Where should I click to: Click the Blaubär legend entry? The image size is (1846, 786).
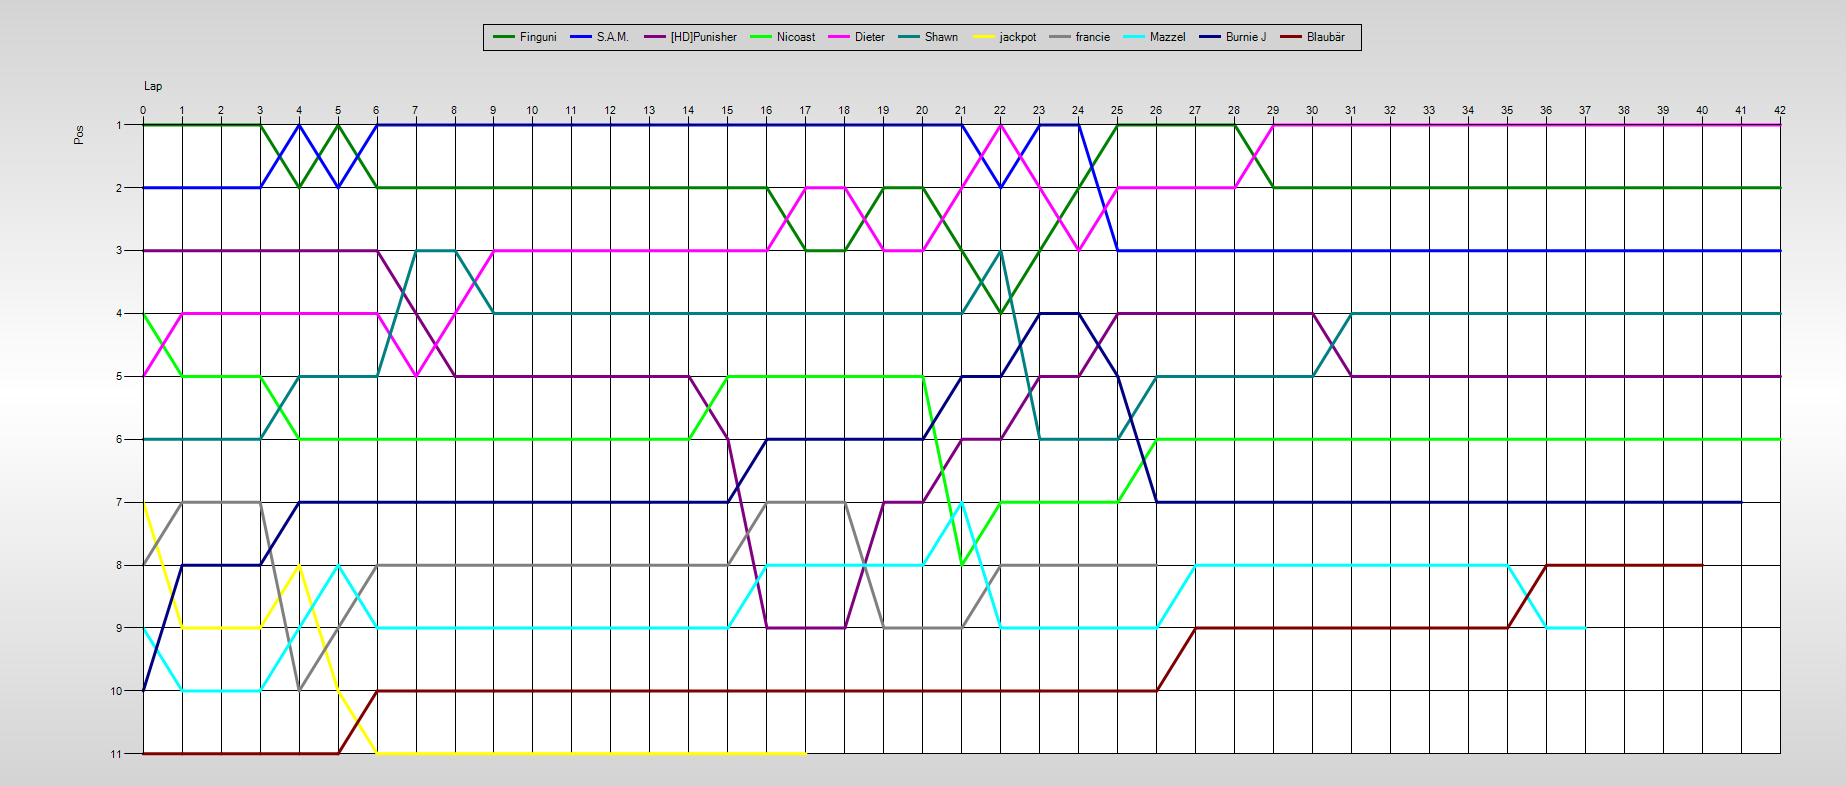(1325, 37)
